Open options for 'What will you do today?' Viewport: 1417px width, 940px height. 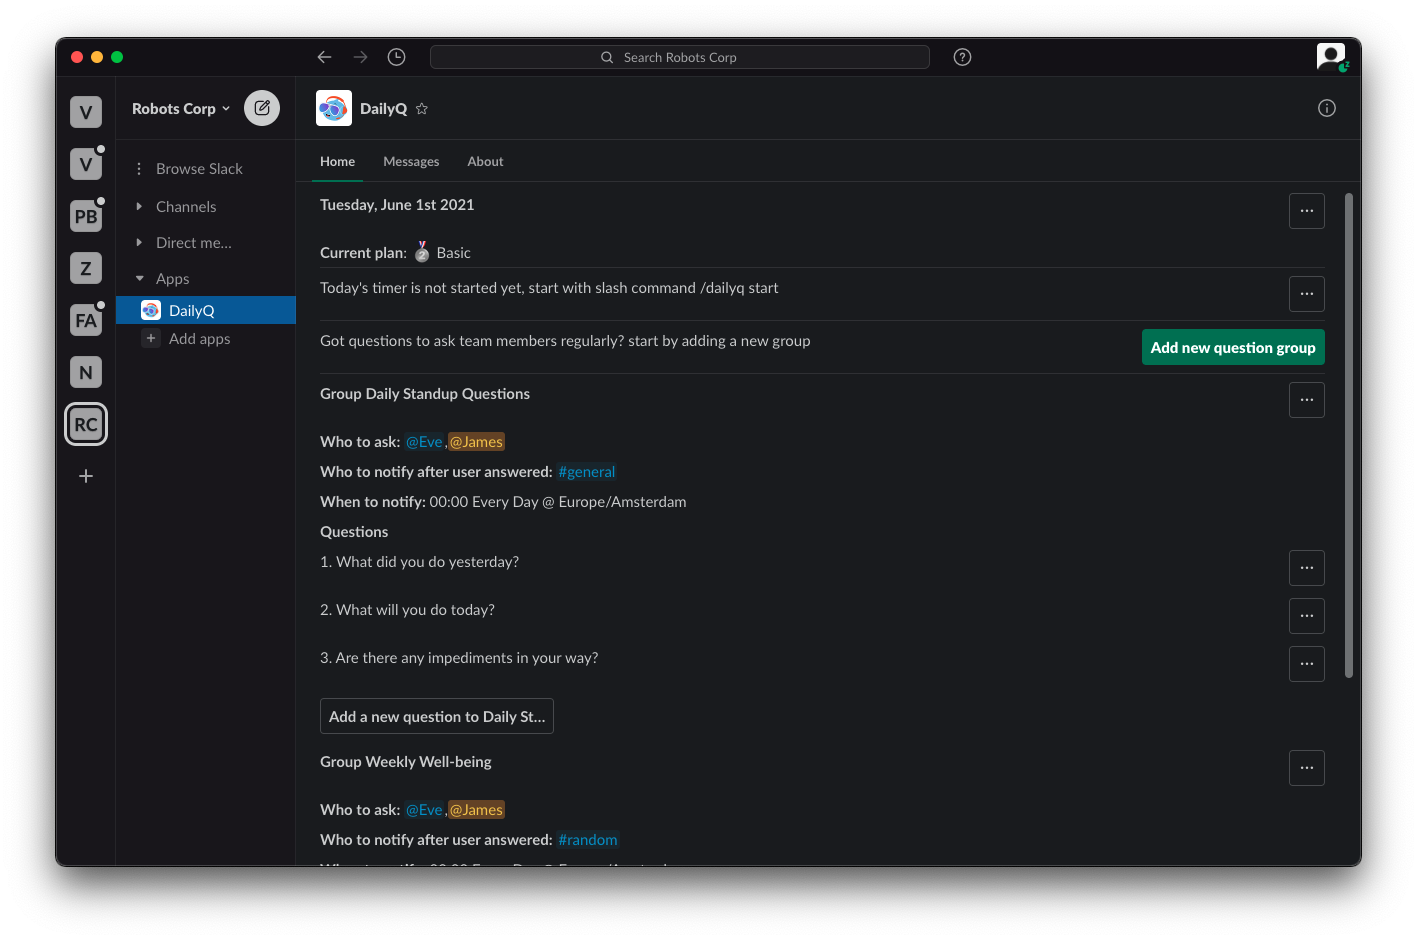point(1307,616)
